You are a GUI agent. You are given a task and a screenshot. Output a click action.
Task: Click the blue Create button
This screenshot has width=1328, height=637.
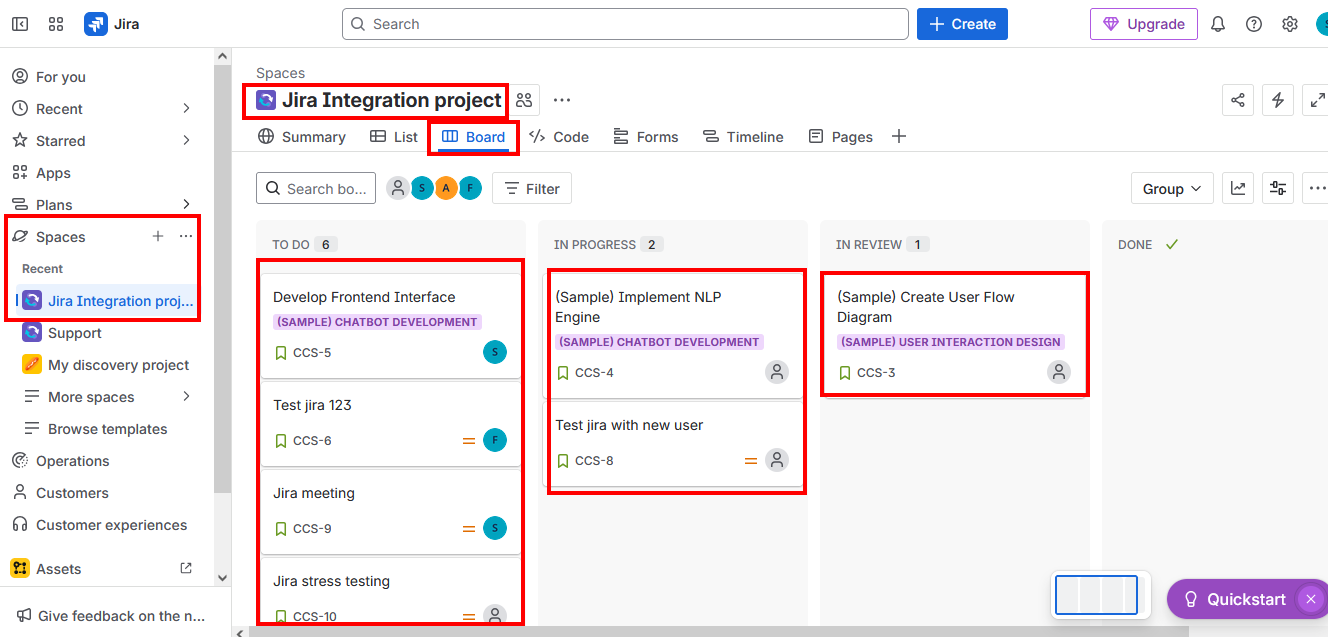tap(962, 24)
